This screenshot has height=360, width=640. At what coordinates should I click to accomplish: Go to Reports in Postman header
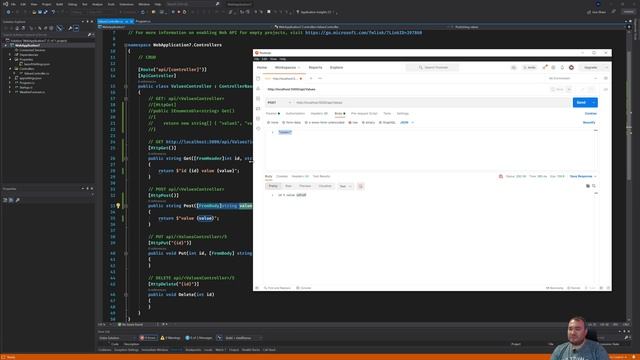tap(315, 67)
